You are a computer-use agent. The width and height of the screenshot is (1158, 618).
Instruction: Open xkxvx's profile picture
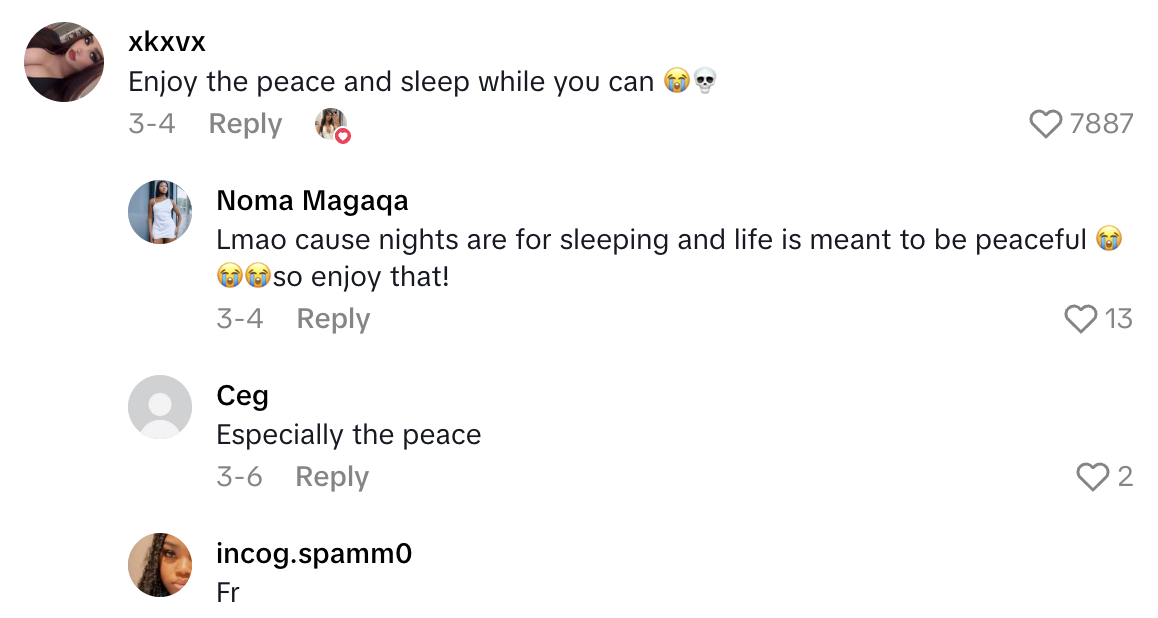click(65, 62)
